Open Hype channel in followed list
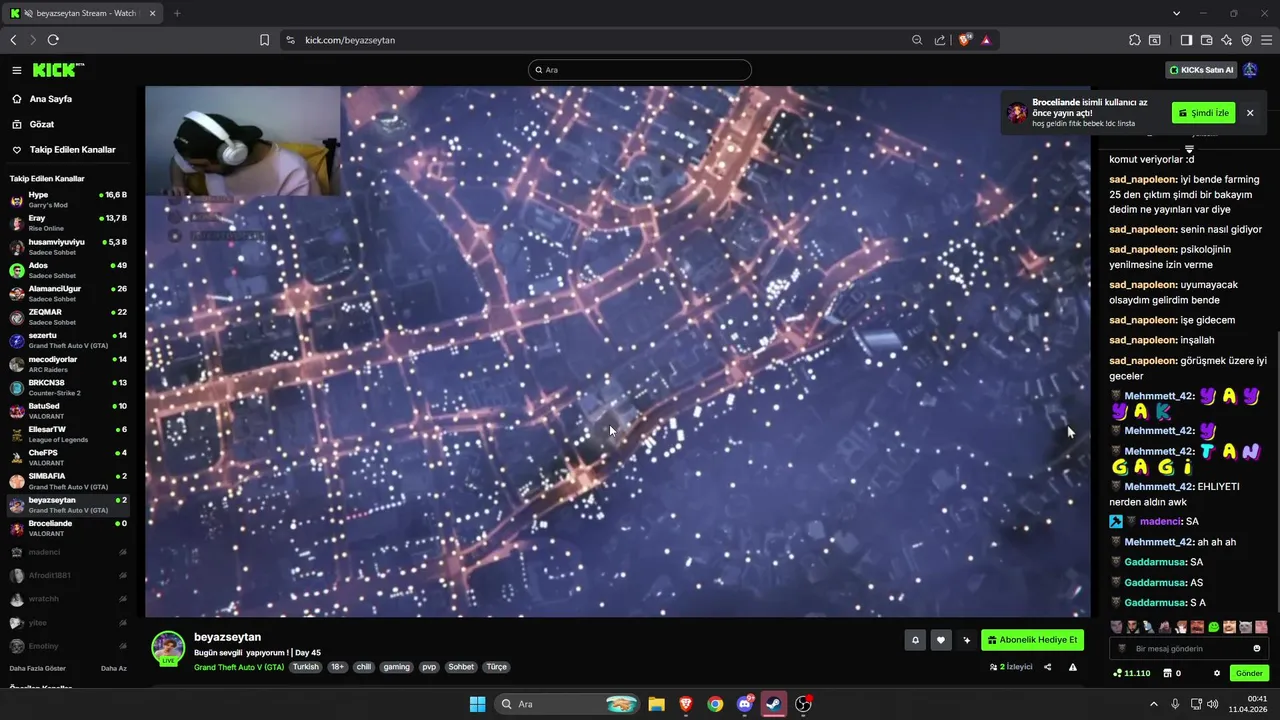 (68, 199)
